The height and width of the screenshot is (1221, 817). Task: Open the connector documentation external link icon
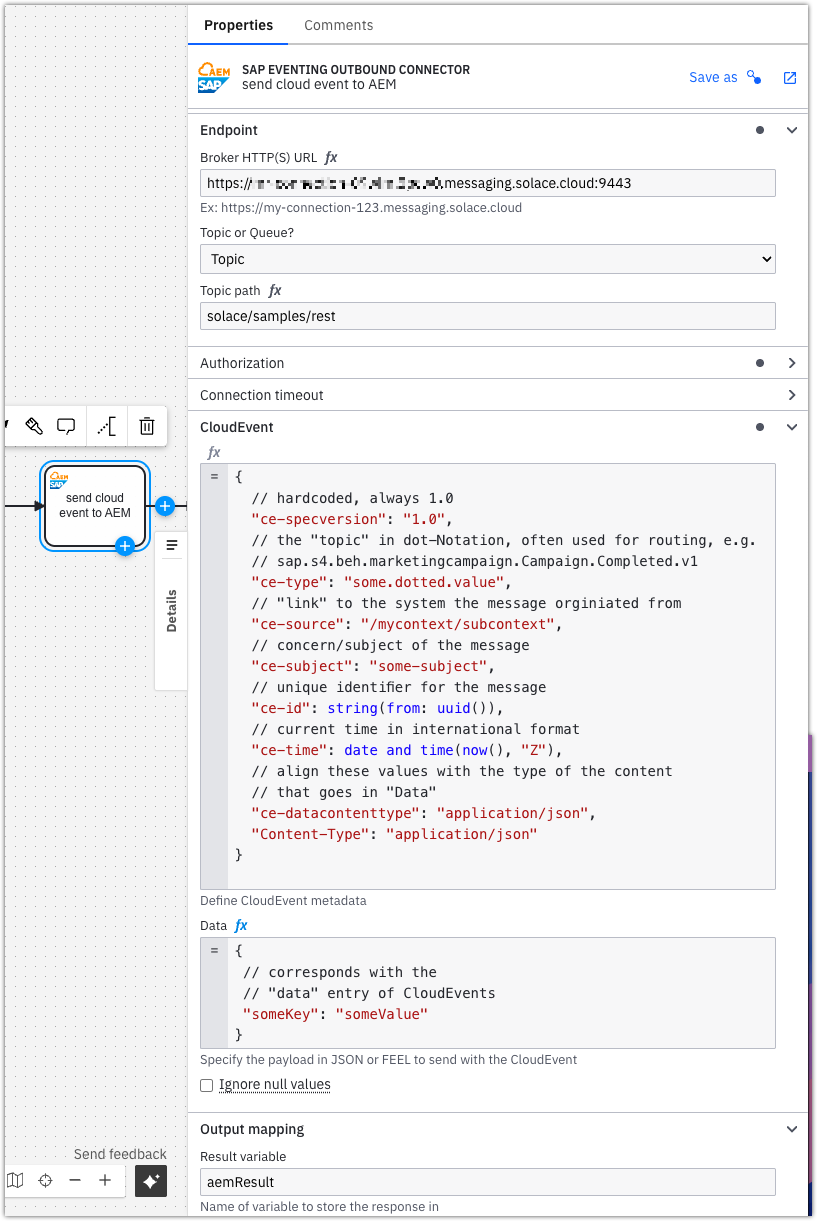790,78
